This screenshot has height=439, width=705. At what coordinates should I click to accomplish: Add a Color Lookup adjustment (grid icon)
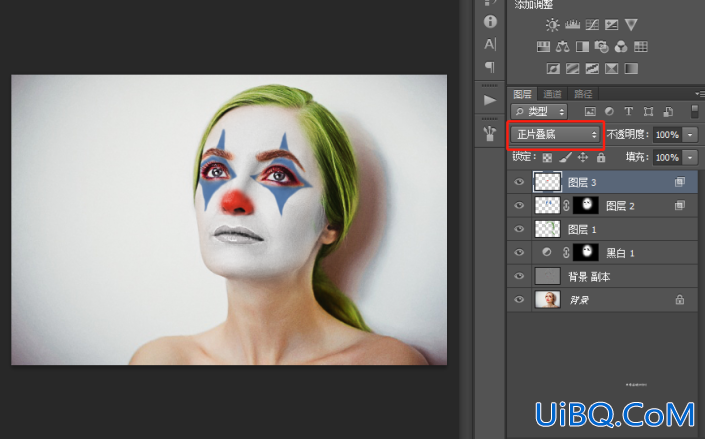(641, 47)
